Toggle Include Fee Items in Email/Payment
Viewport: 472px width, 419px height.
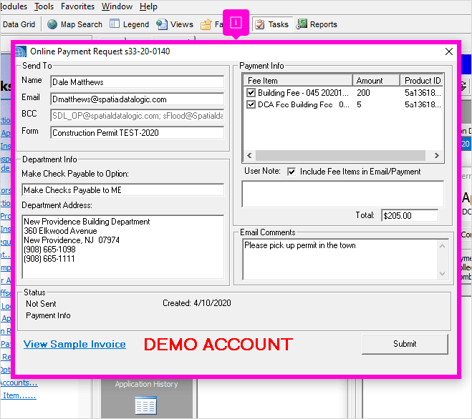tap(291, 172)
